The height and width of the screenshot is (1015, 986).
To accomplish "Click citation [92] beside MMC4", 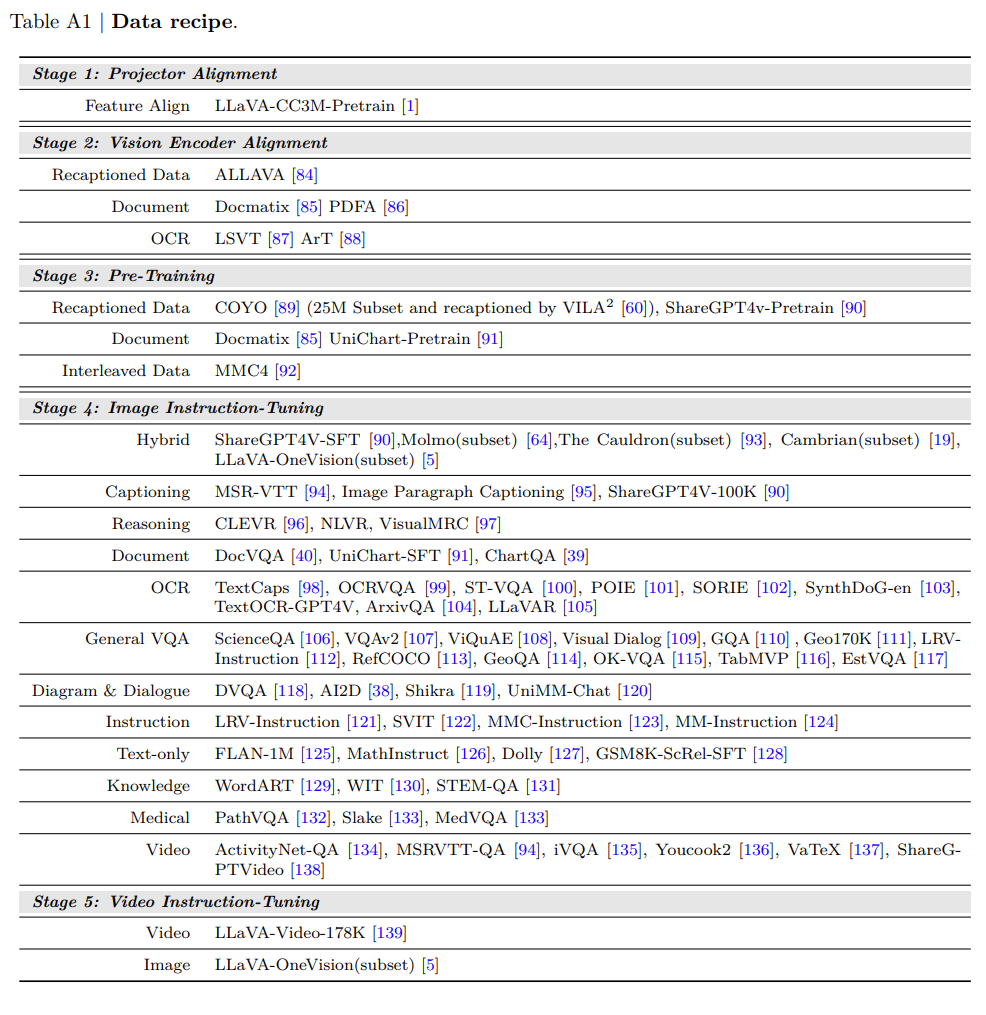I will tap(288, 371).
